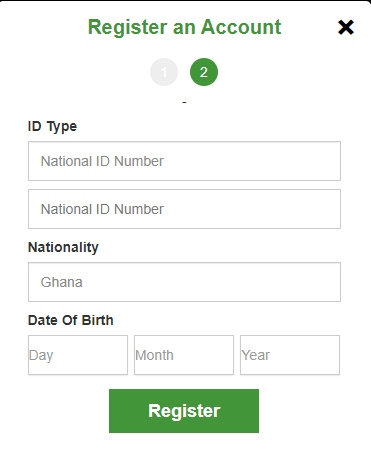
Task: Select the green step 2 circle
Action: 204,72
